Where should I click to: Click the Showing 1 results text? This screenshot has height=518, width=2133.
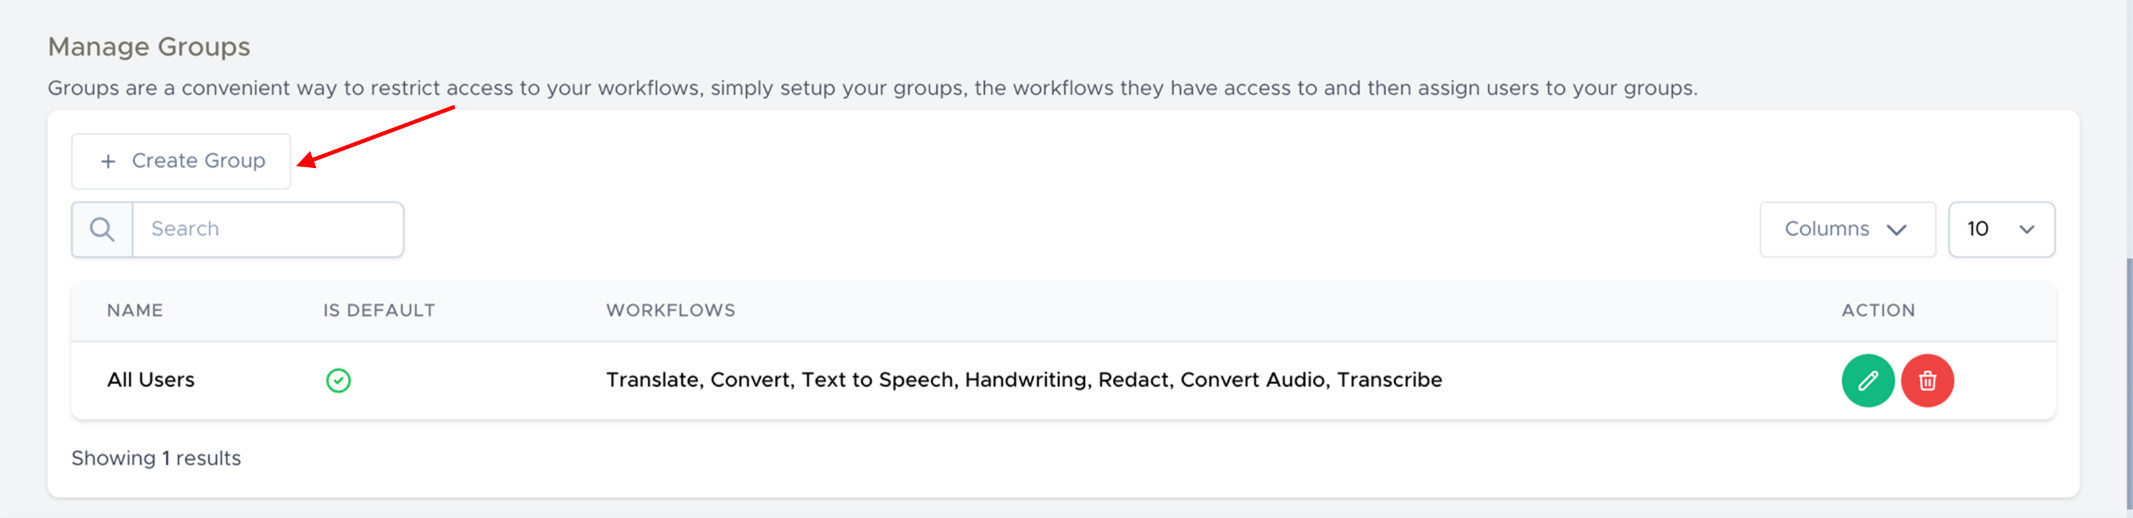(x=156, y=458)
